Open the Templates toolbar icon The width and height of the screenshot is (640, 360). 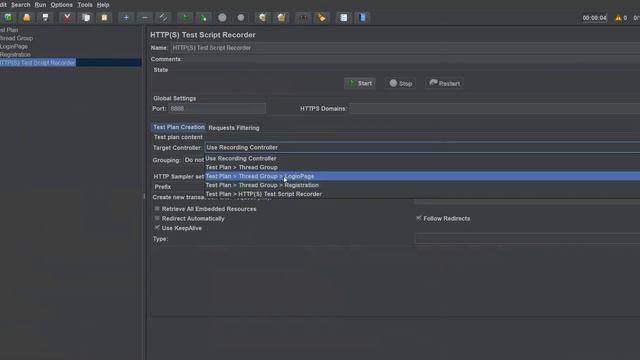coord(8,18)
